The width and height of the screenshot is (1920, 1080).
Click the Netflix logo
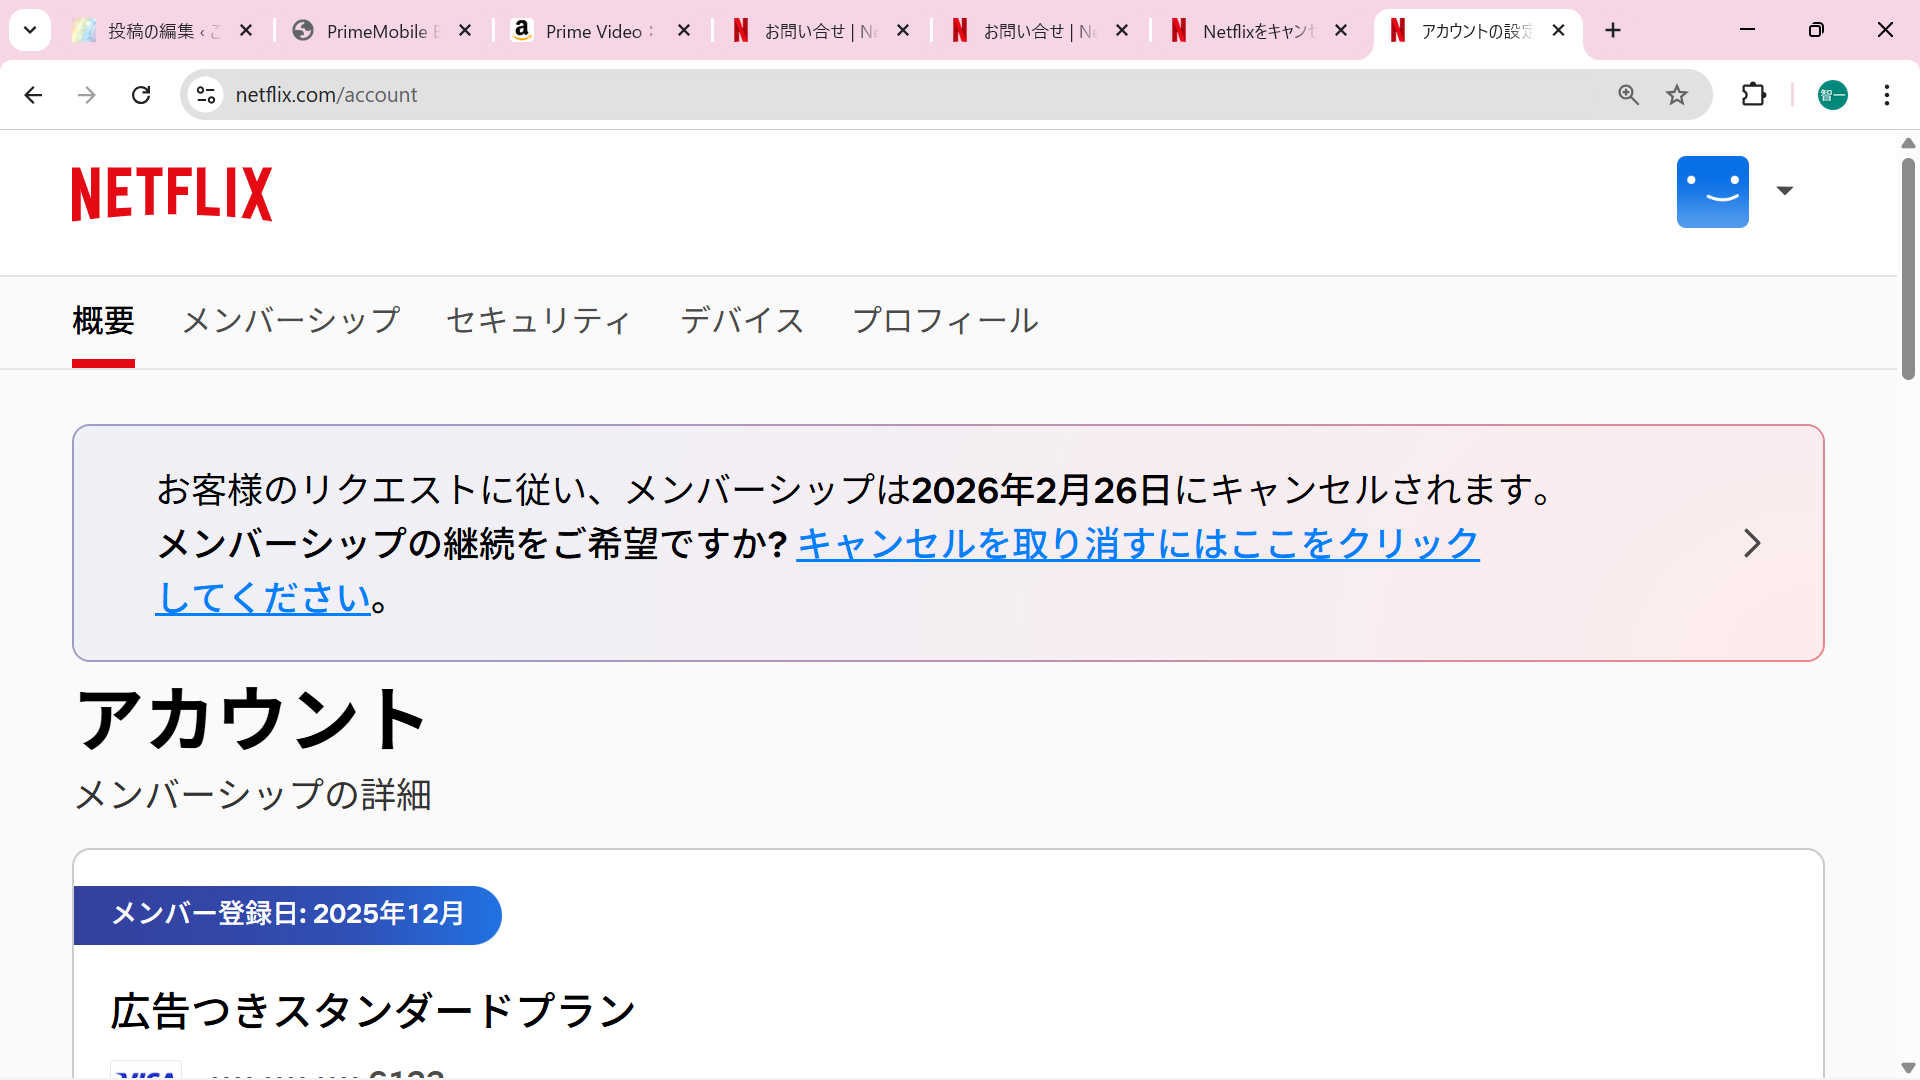[172, 193]
